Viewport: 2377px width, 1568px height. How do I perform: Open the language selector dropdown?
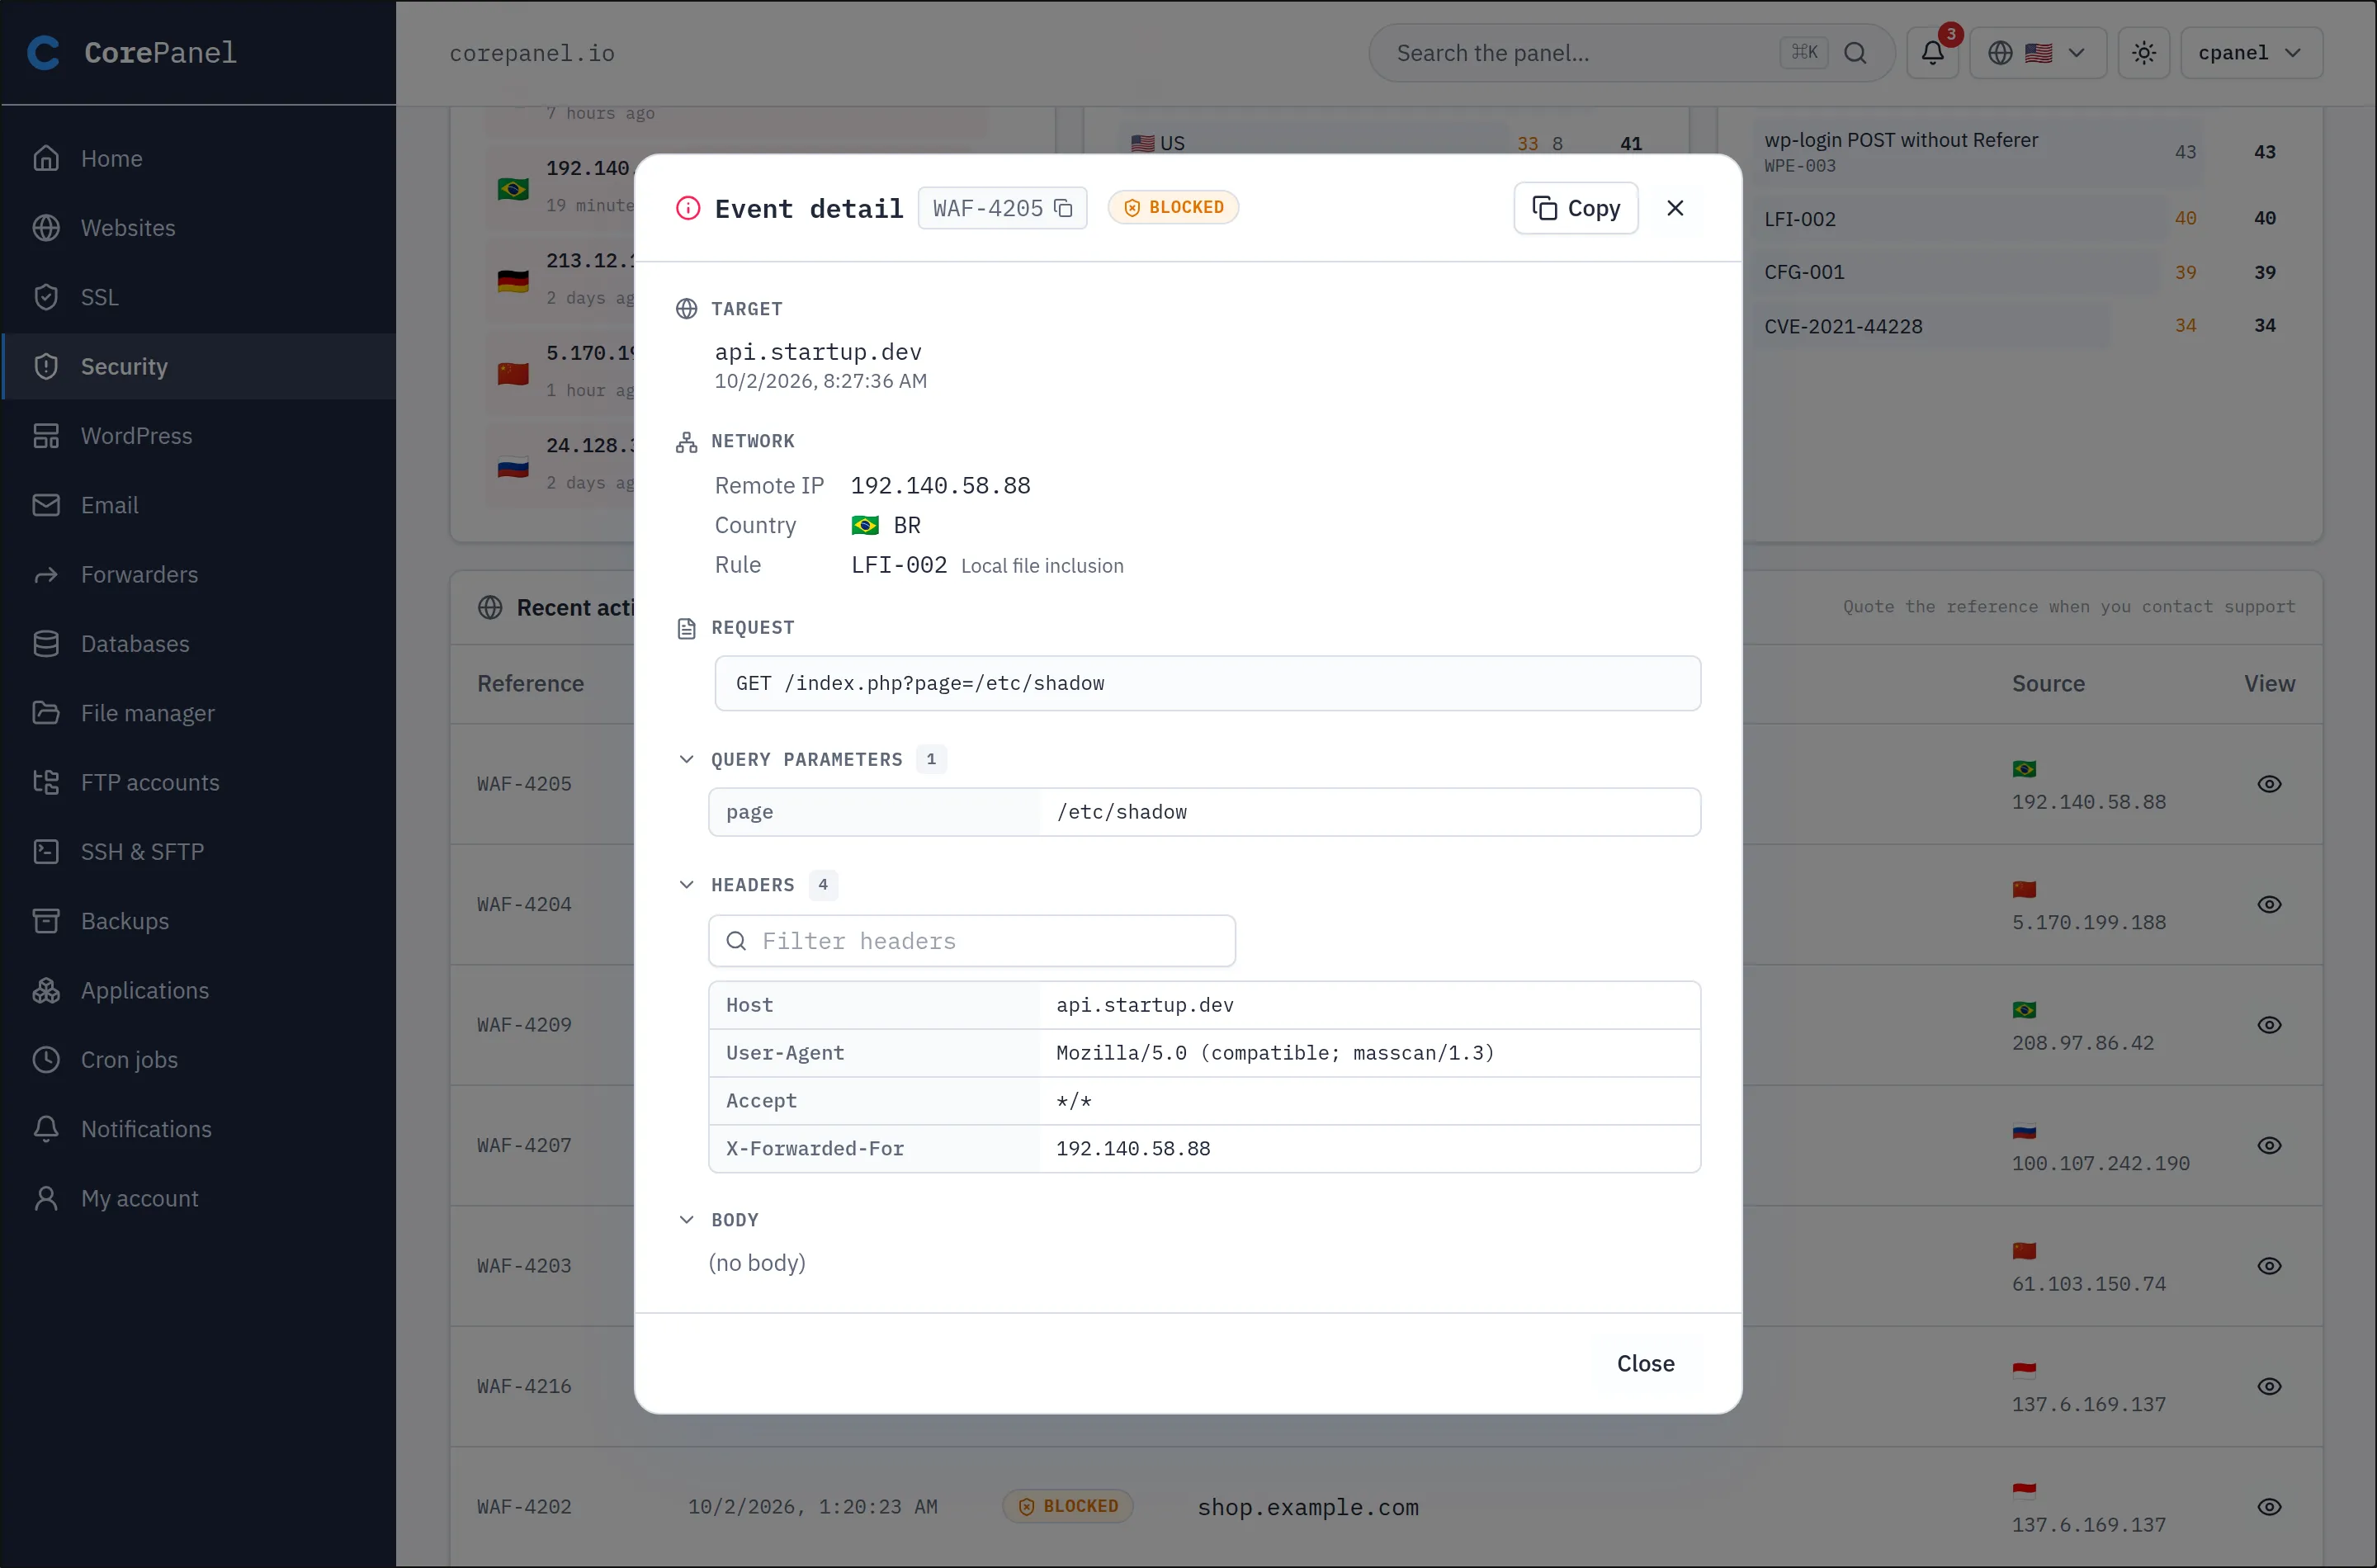point(2037,53)
